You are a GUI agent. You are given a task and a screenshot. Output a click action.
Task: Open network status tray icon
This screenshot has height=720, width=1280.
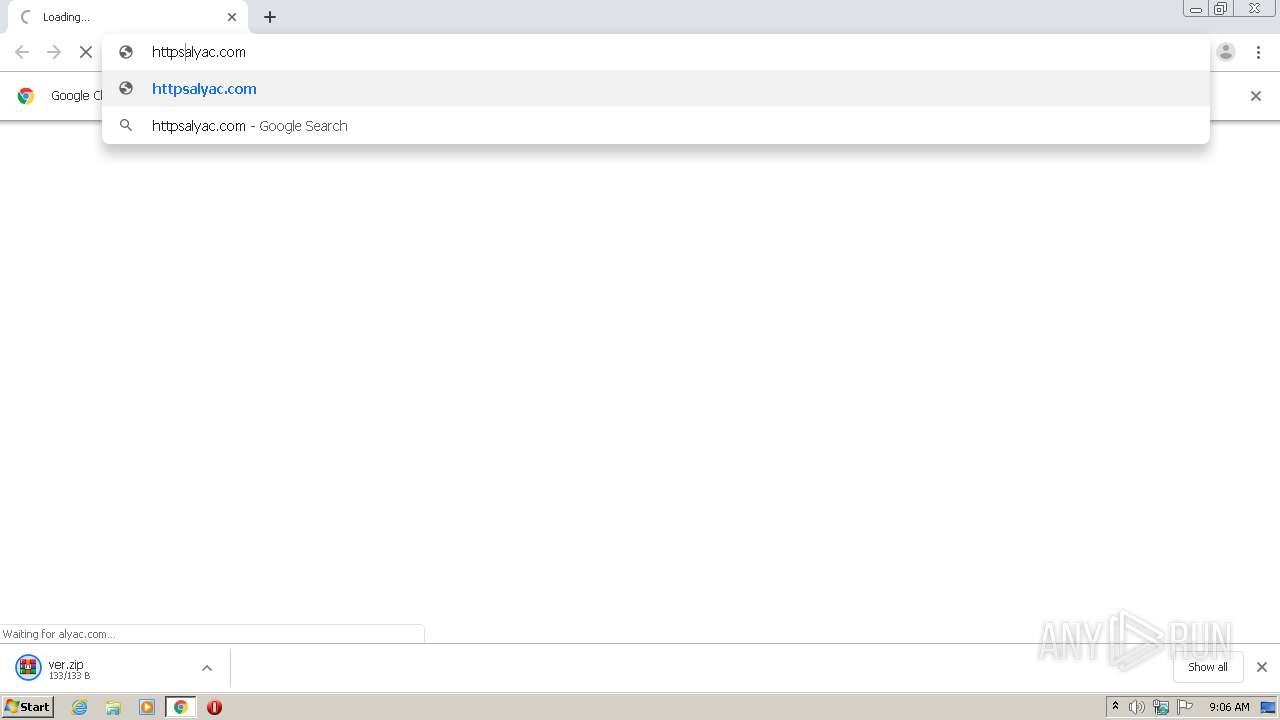tap(1161, 707)
